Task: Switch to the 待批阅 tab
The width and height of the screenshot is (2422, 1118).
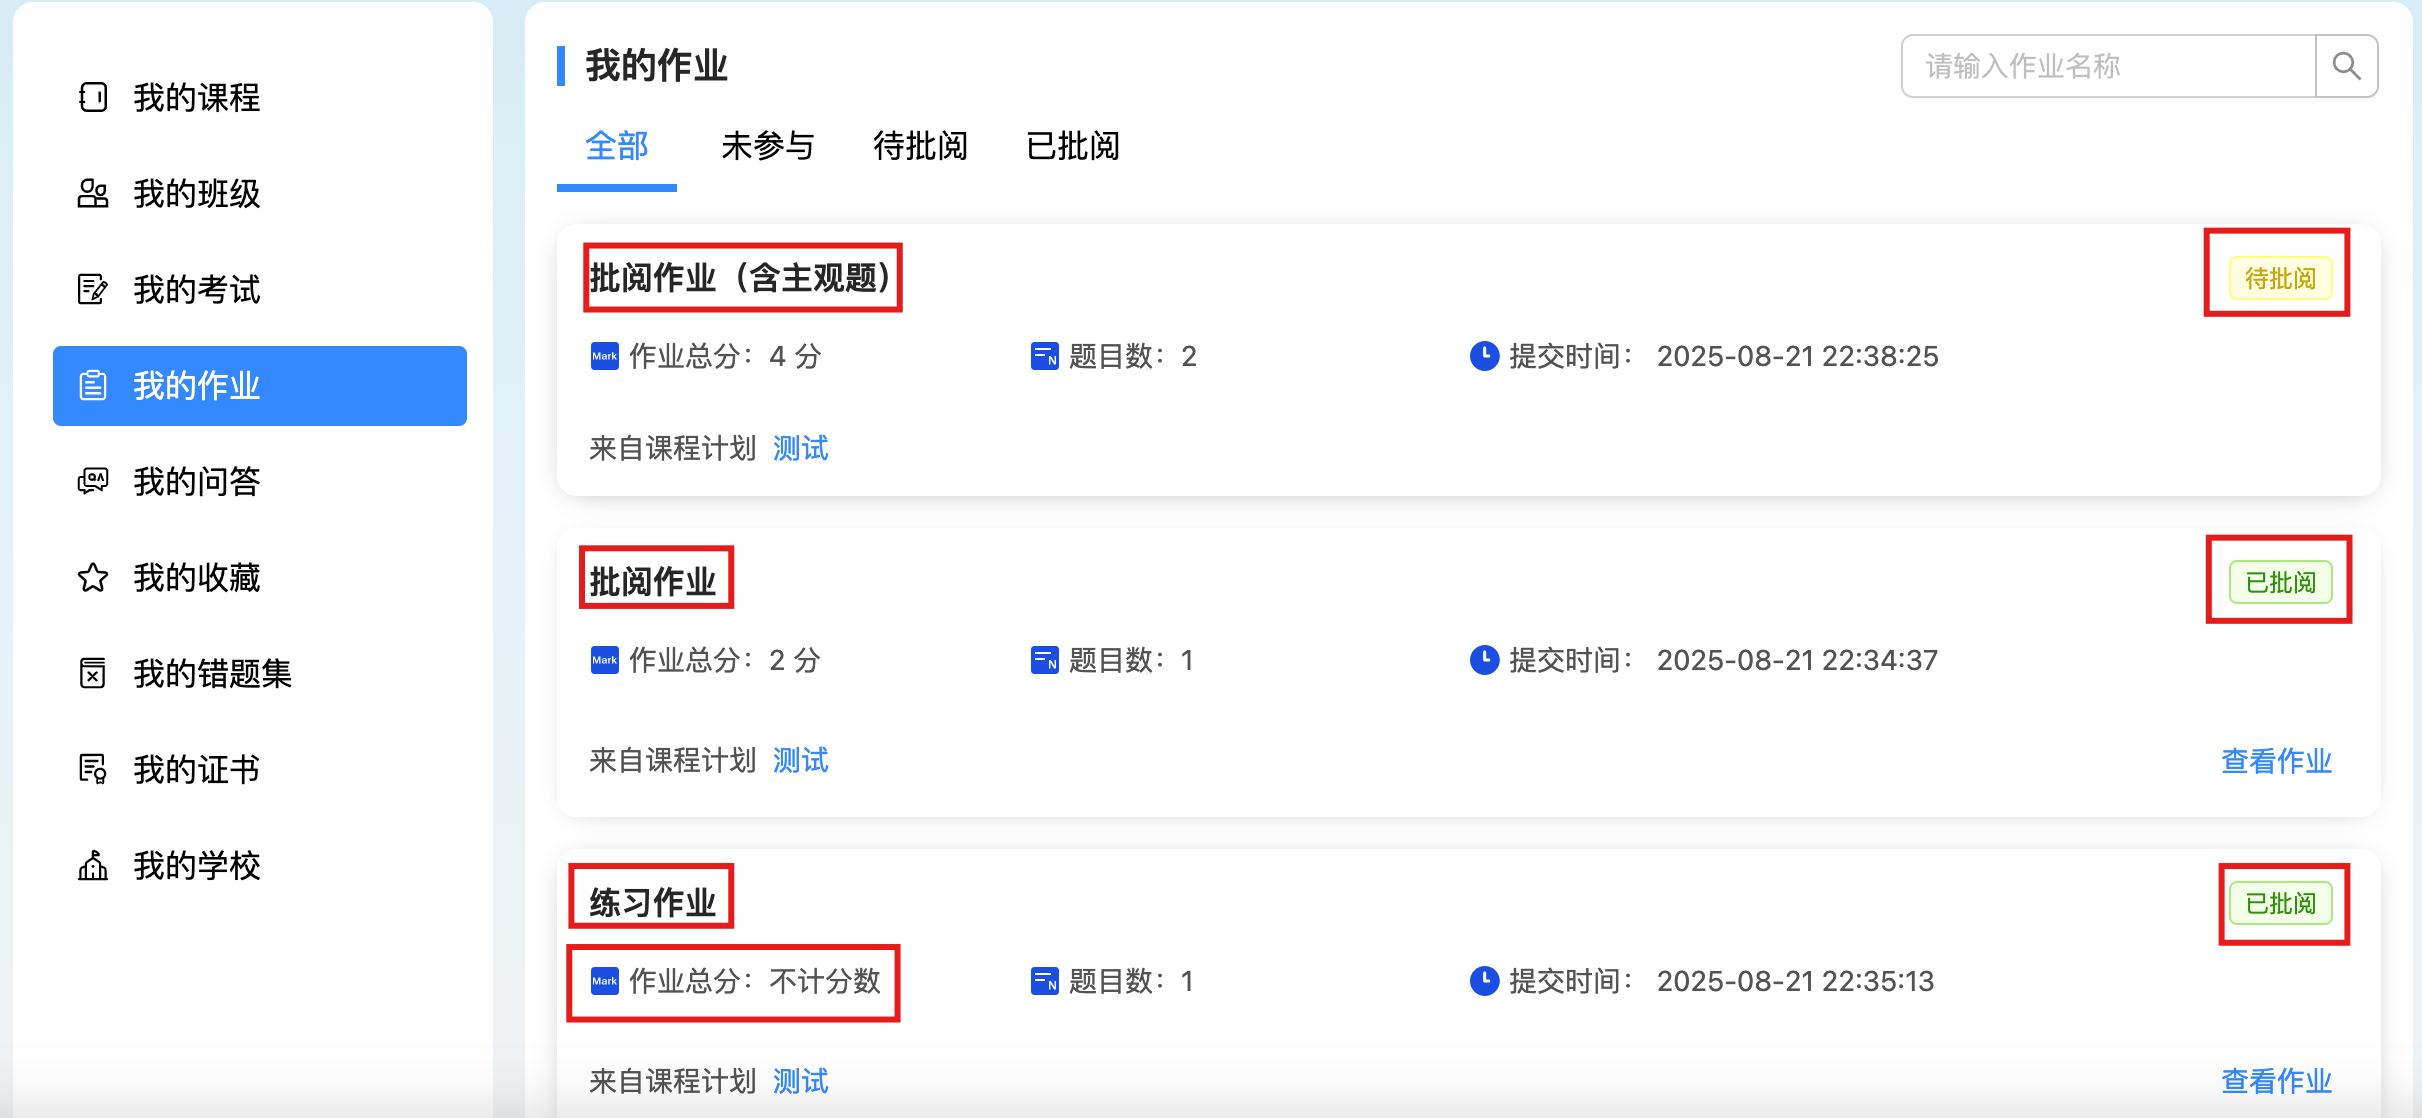Action: (x=920, y=147)
